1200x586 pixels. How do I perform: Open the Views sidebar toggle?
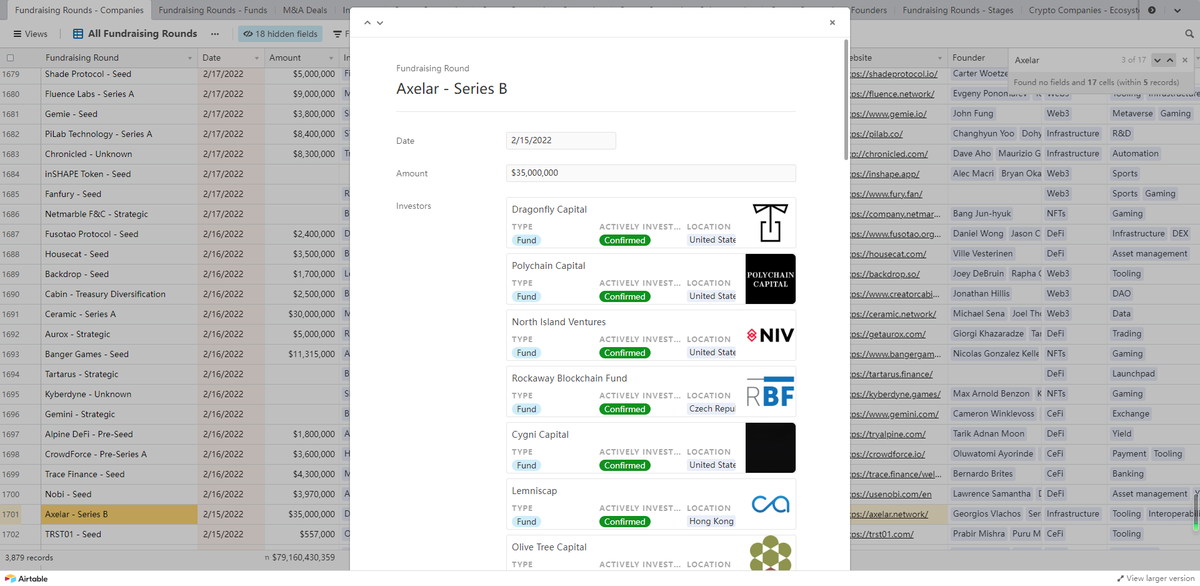pos(30,34)
